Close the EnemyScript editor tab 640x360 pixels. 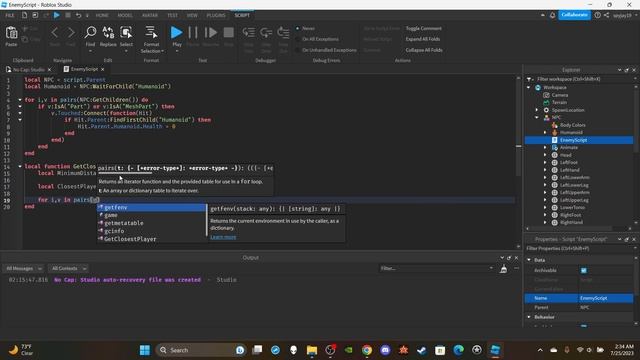pyautogui.click(x=102, y=69)
